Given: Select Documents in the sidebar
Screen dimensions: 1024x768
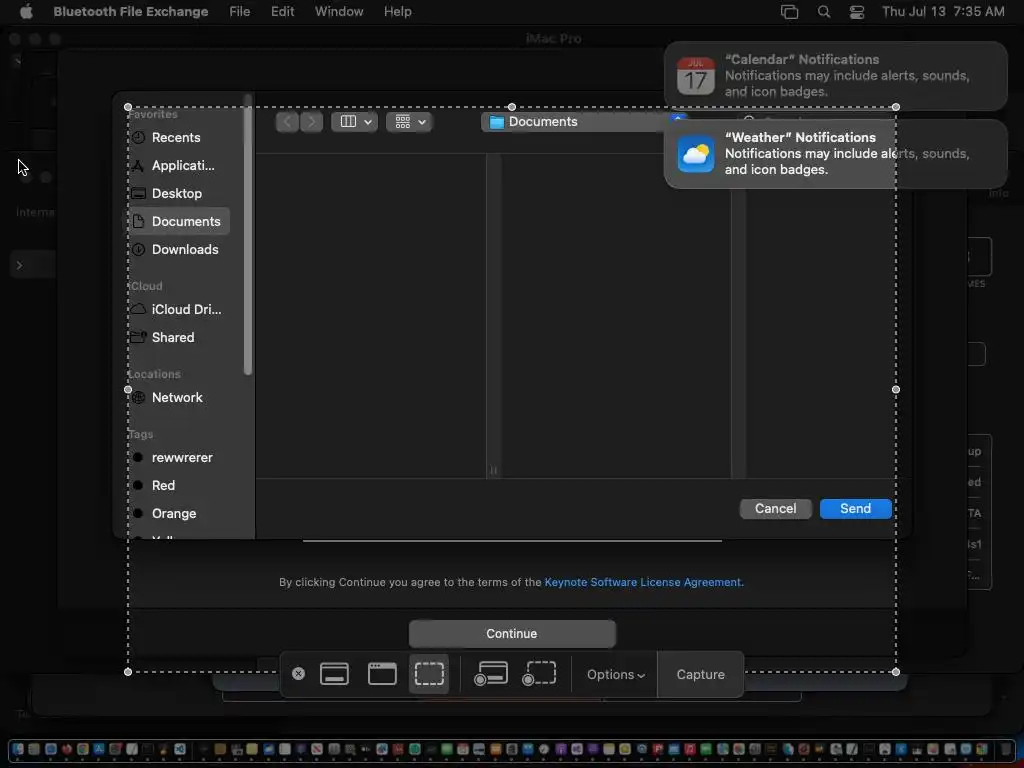Looking at the screenshot, I should (178, 221).
